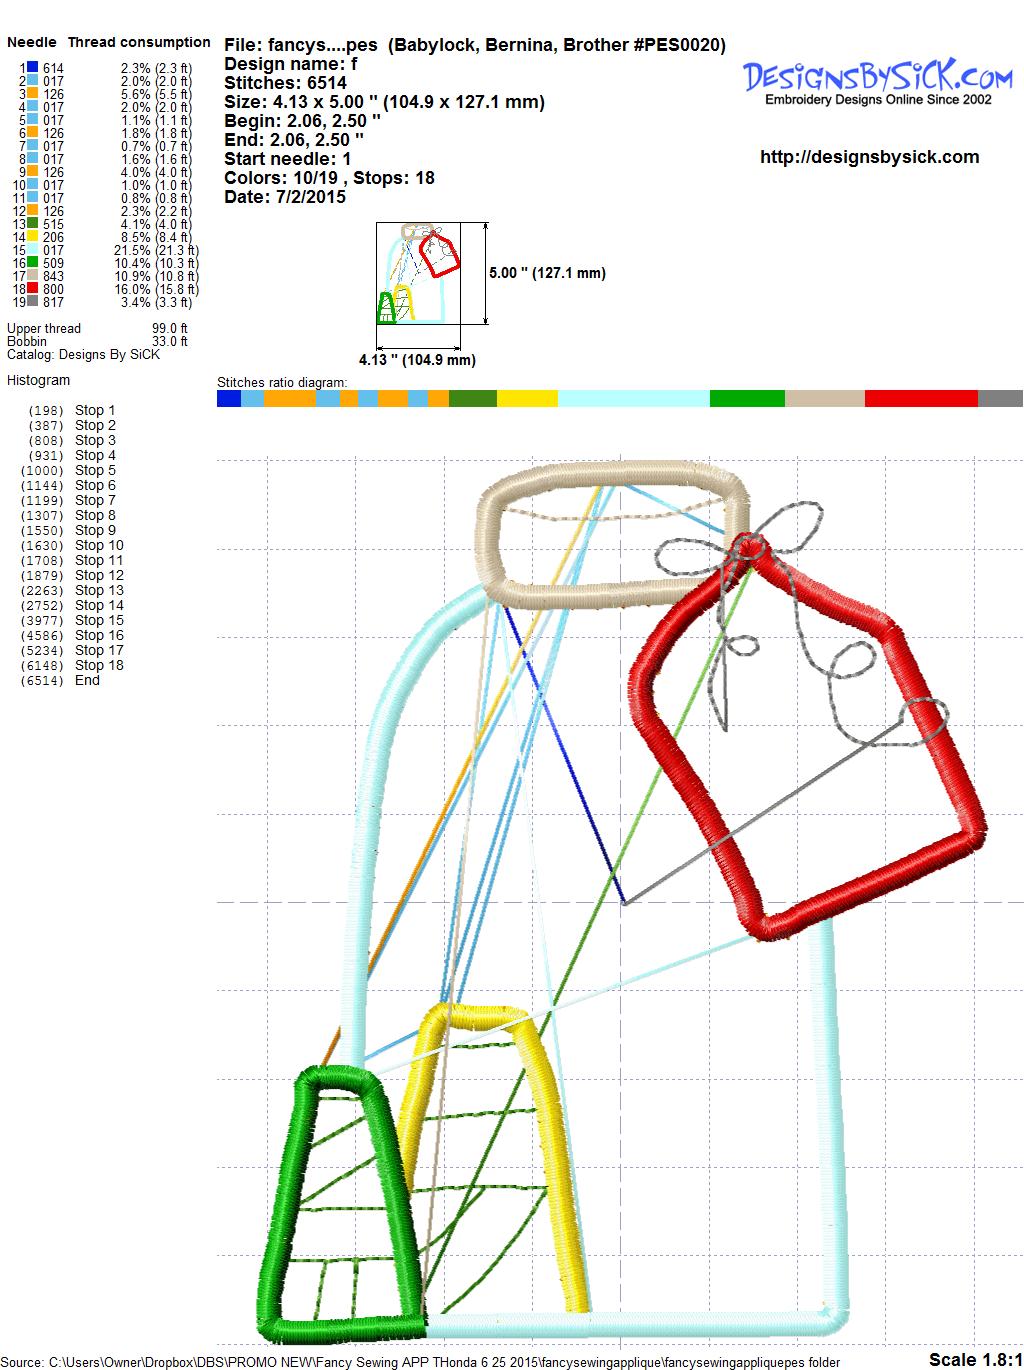
Task: Click tan segment of stitches ratio bar
Action: point(824,399)
